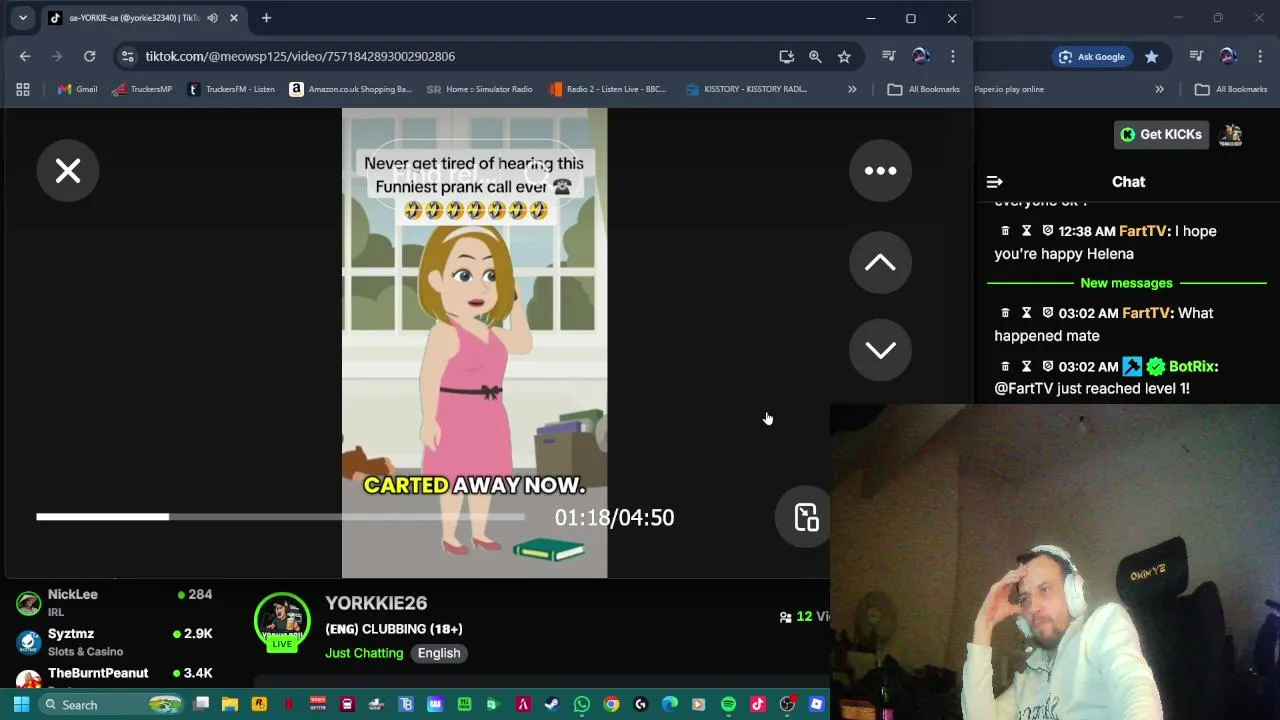Click FartTV username on 12:38 AM message
The height and width of the screenshot is (720, 1280).
click(1143, 231)
